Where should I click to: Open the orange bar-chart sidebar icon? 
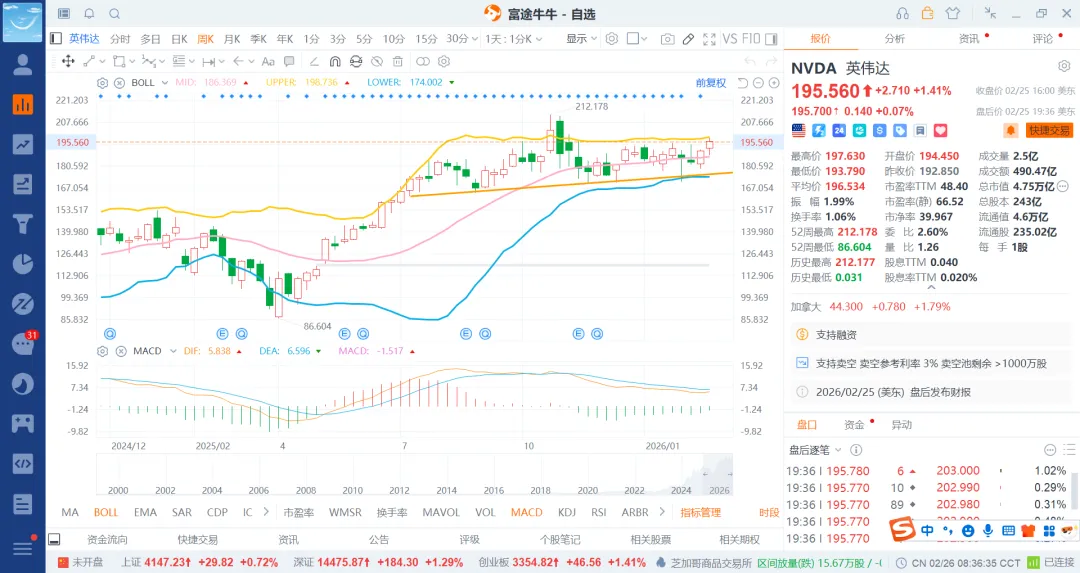pos(23,104)
